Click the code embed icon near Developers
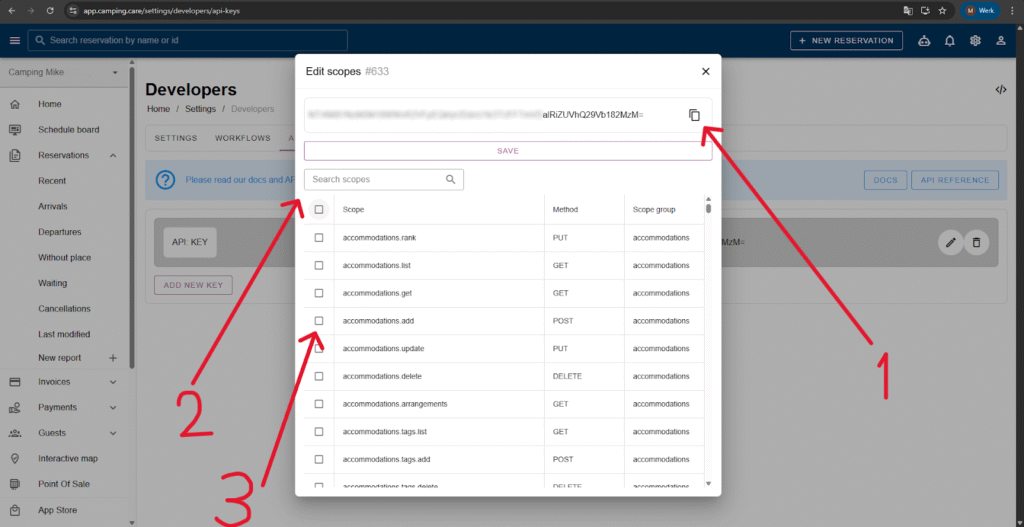This screenshot has width=1024, height=527. tap(1000, 90)
